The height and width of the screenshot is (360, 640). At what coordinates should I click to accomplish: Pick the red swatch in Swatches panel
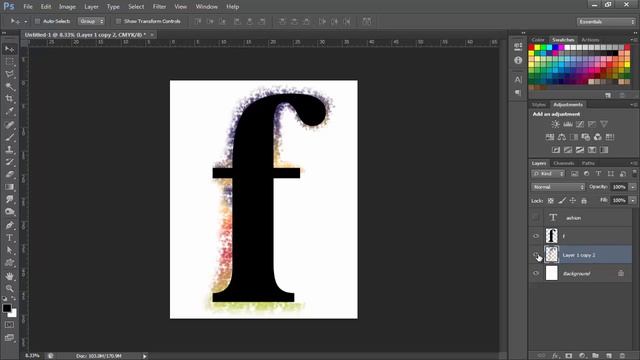(531, 47)
